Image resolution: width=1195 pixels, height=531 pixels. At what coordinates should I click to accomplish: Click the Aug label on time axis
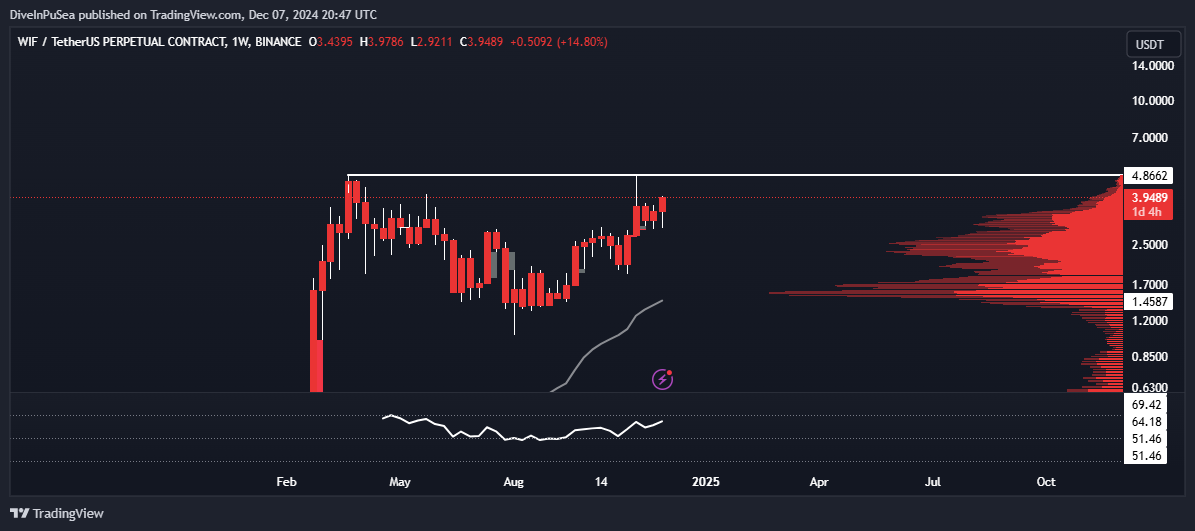(x=514, y=482)
